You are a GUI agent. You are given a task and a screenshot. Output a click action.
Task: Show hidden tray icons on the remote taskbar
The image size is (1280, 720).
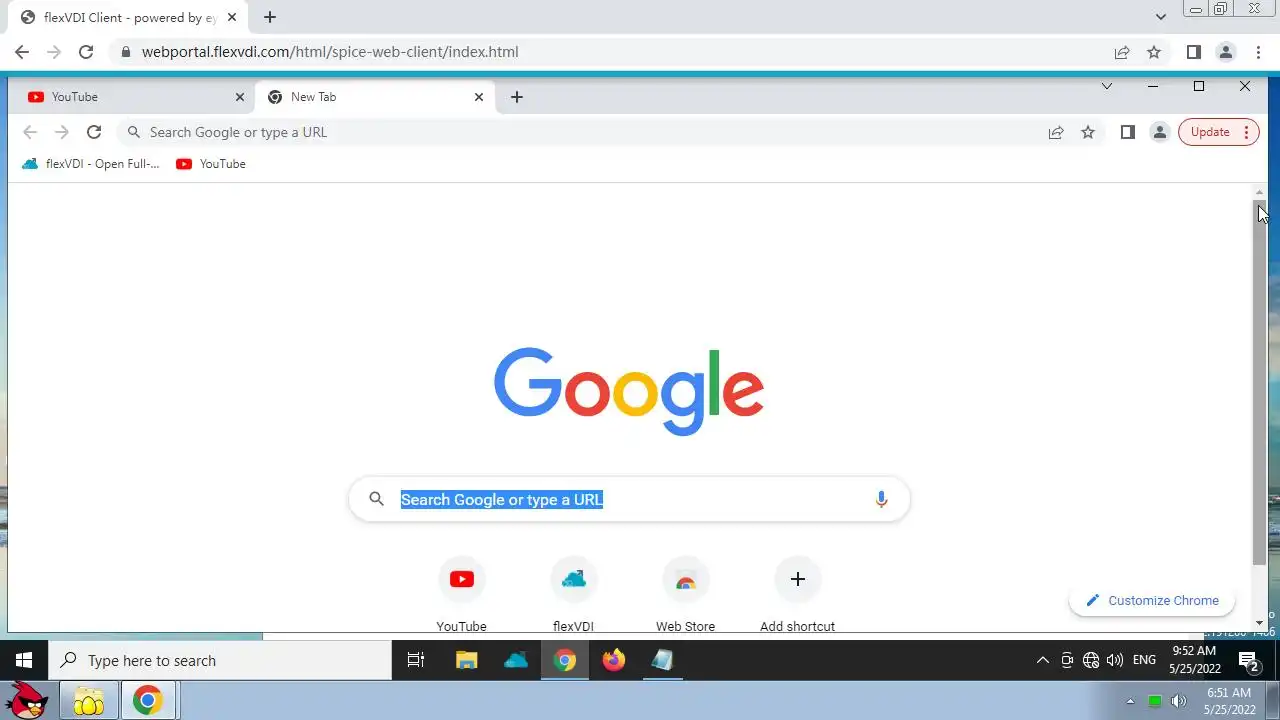click(x=1042, y=660)
